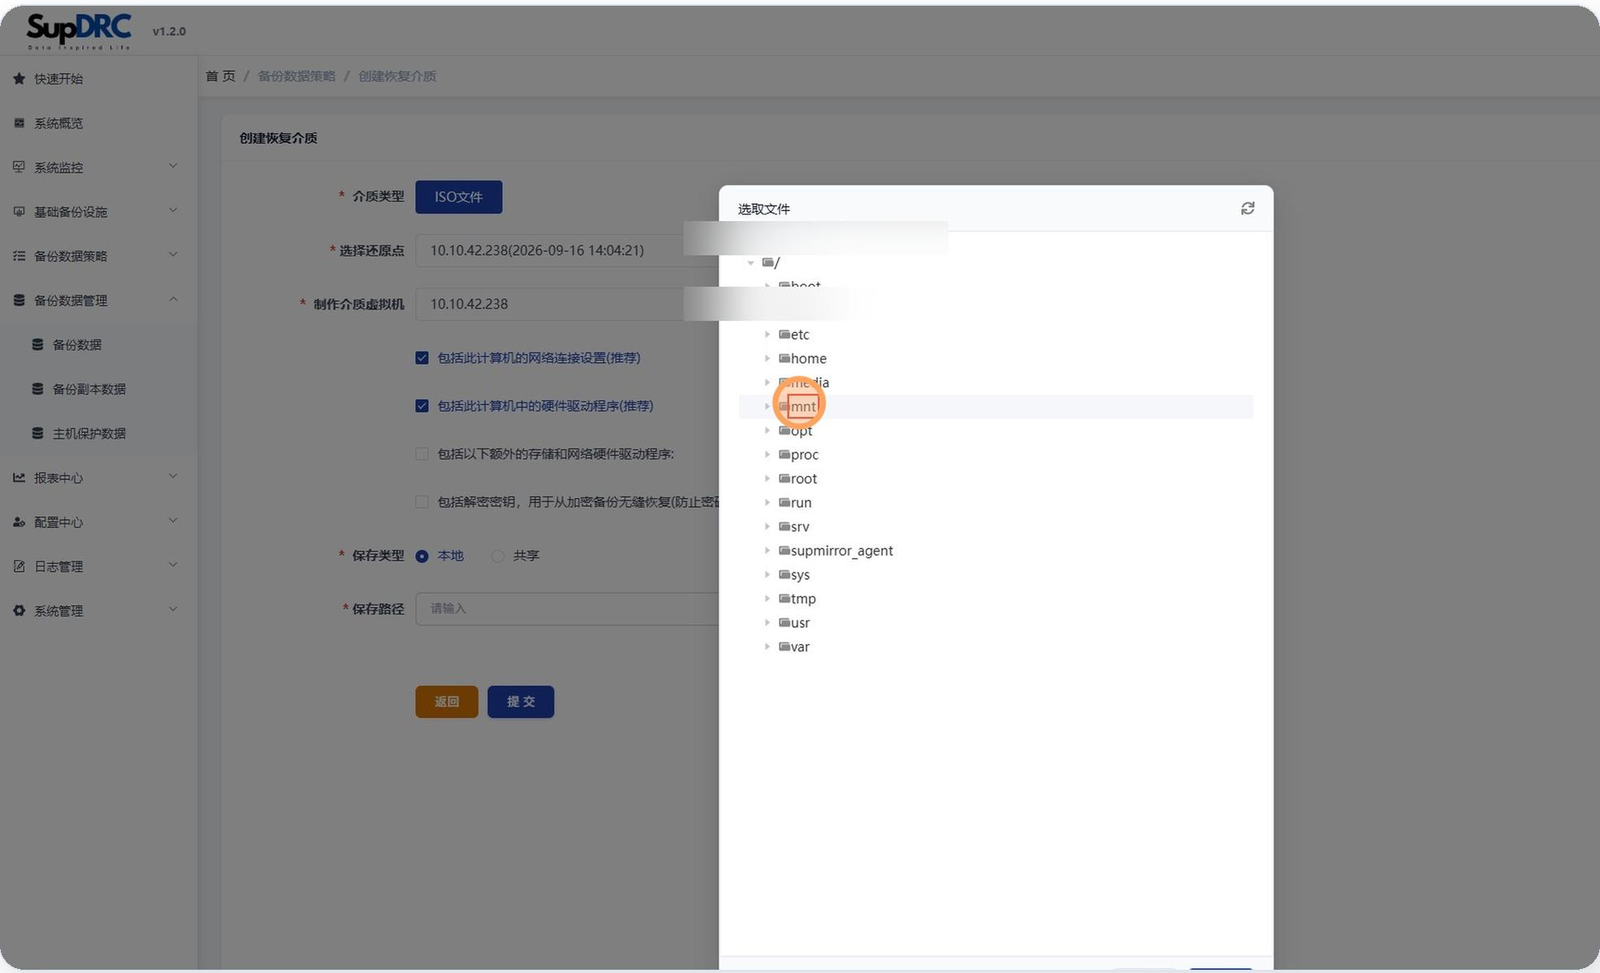Expand the sys folder arrow
The image size is (1600, 973).
(x=768, y=575)
